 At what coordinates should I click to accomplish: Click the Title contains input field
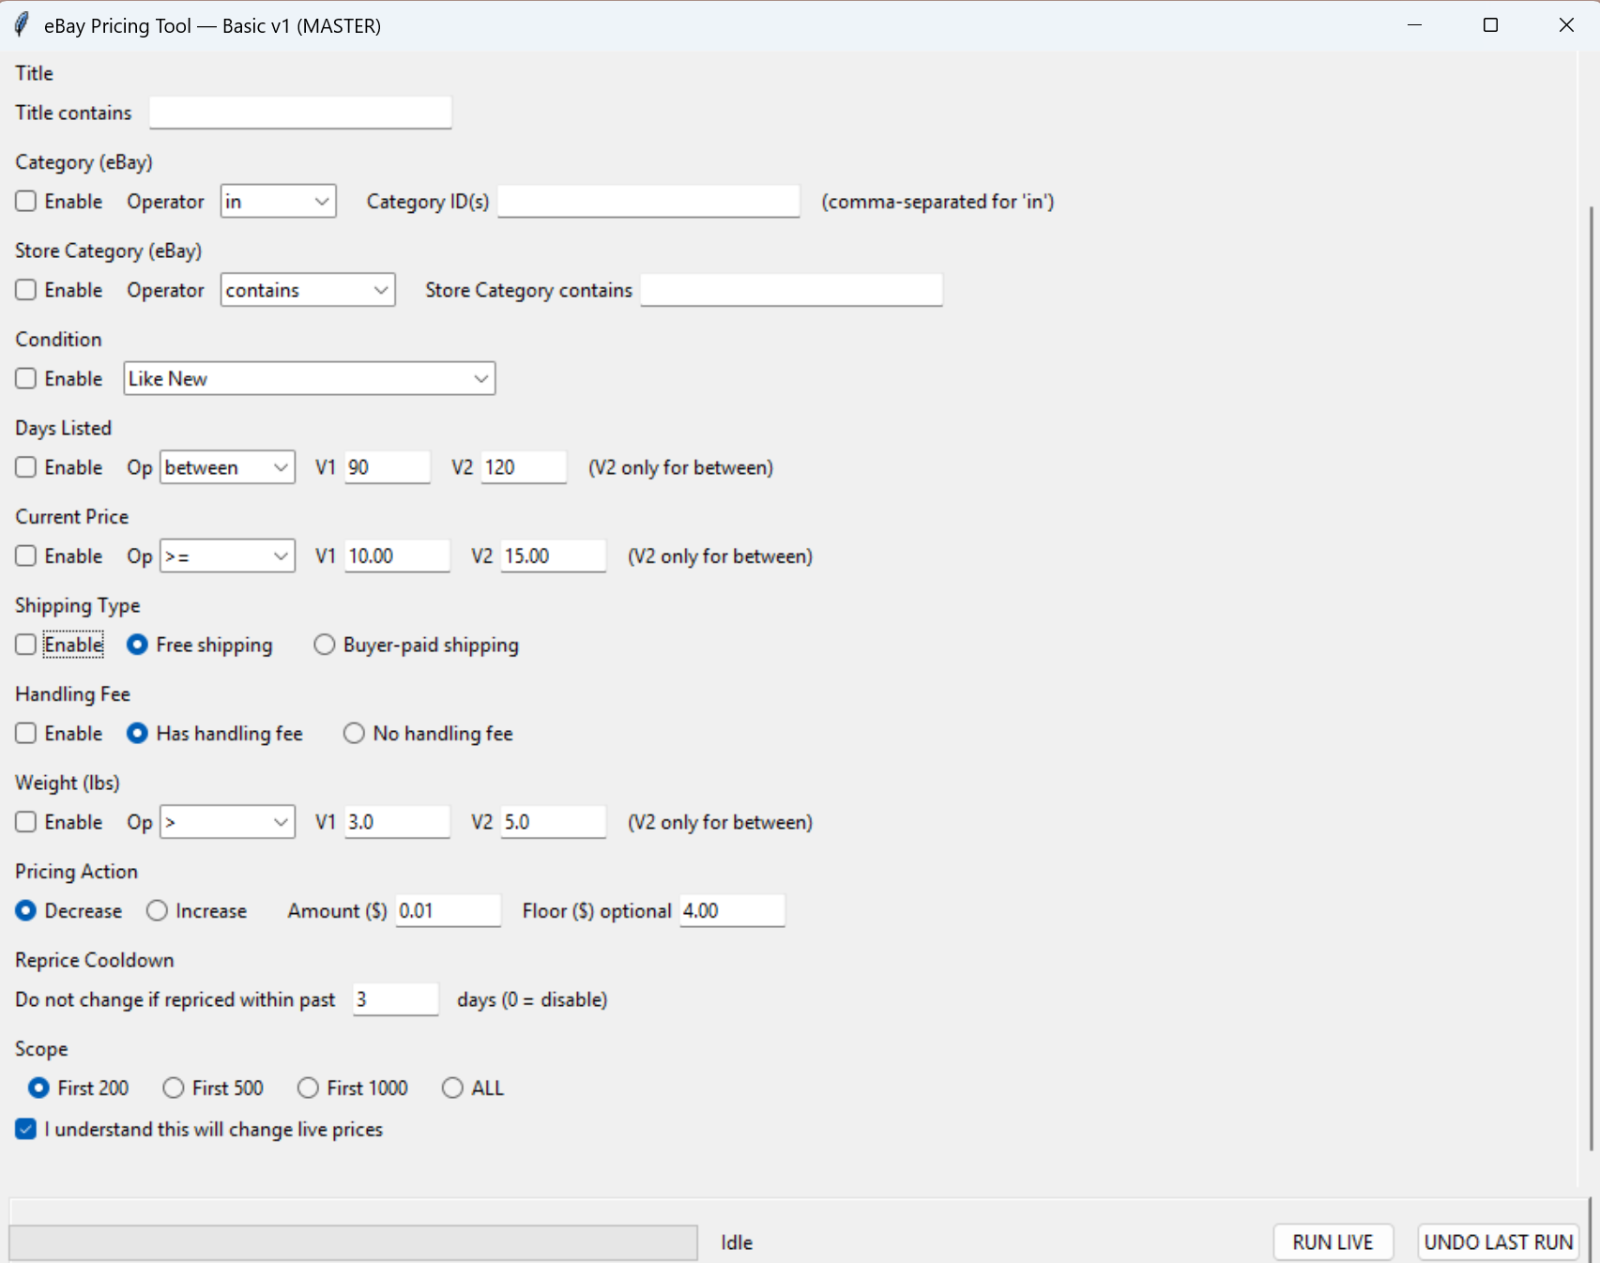point(300,113)
